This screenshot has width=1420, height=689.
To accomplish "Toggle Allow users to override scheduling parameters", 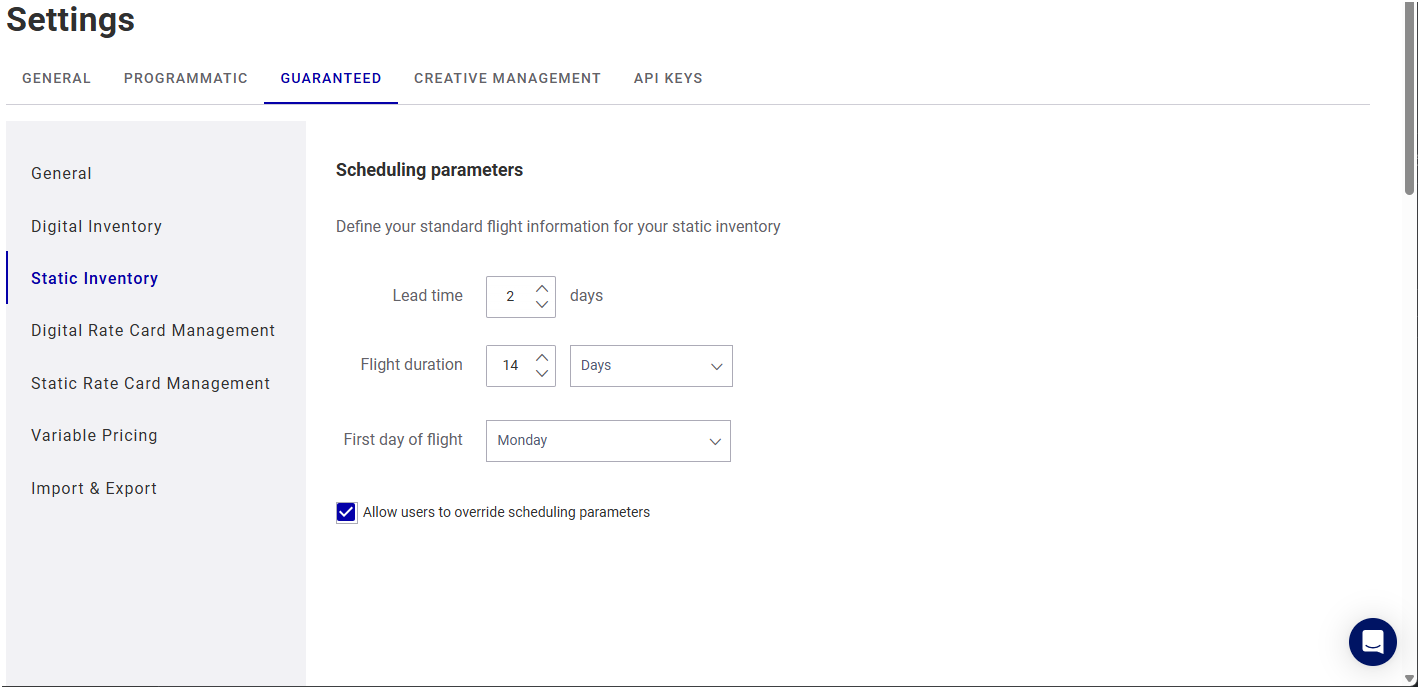I will tap(347, 513).
